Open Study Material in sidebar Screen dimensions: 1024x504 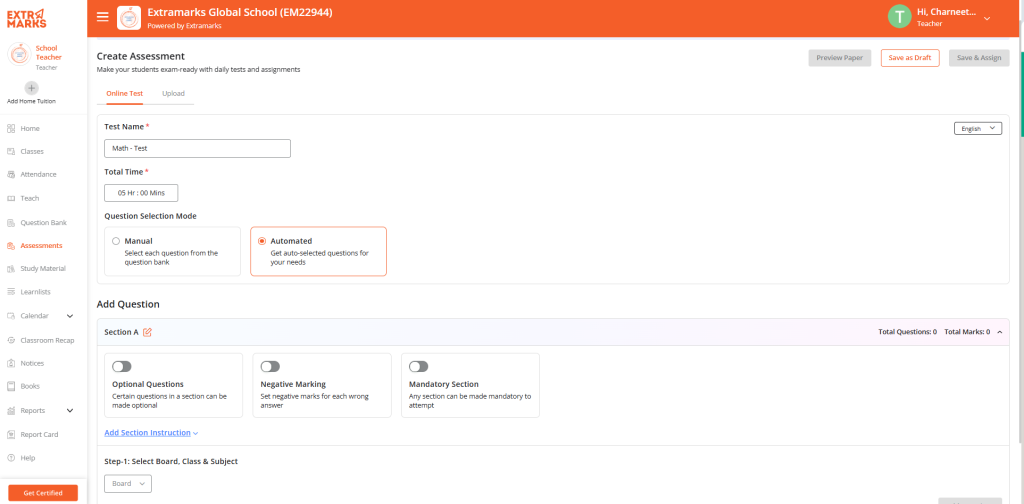pos(43,268)
